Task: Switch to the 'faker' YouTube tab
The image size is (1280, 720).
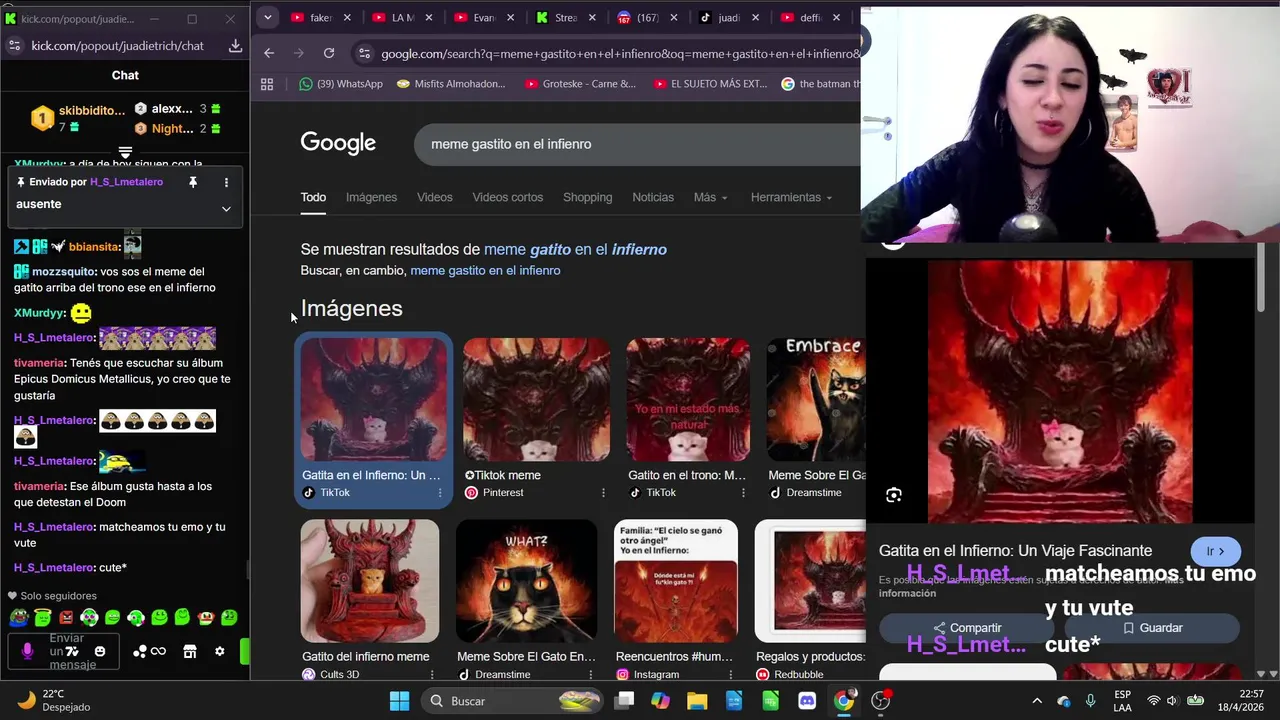Action: click(321, 18)
